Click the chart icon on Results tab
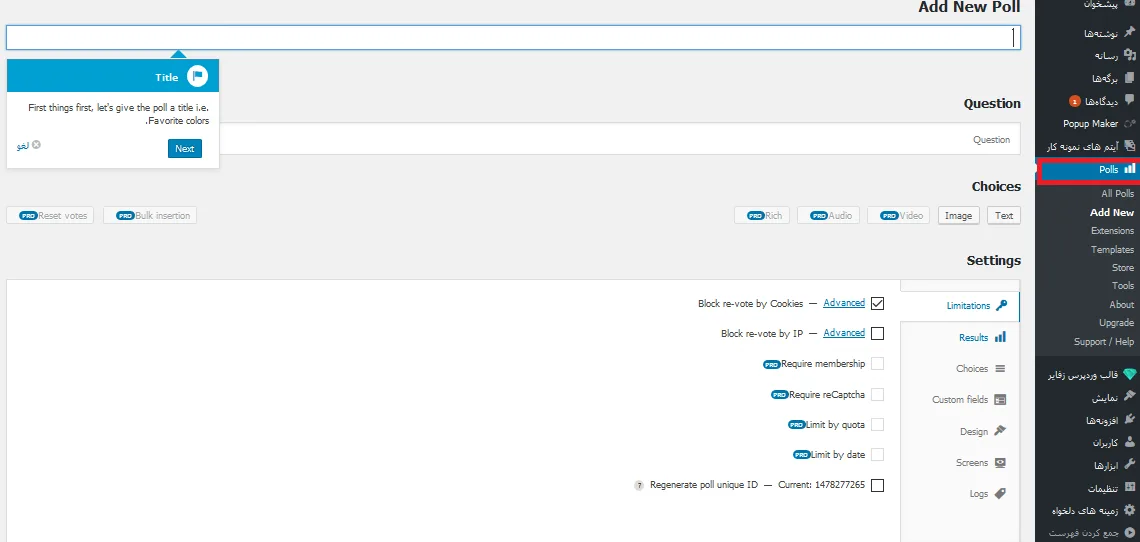Viewport: 1140px width, 542px height. coord(1000,337)
